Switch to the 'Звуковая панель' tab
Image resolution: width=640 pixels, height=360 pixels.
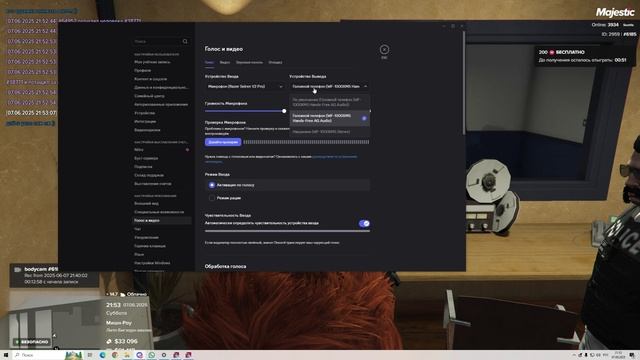pyautogui.click(x=249, y=62)
